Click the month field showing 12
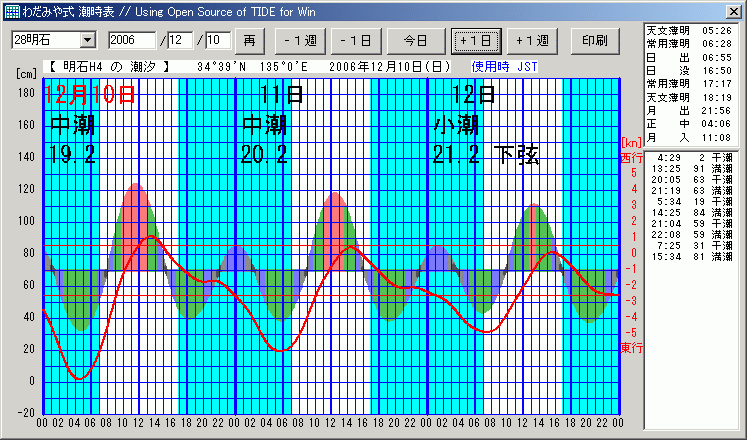The width and height of the screenshot is (747, 440). (x=181, y=40)
